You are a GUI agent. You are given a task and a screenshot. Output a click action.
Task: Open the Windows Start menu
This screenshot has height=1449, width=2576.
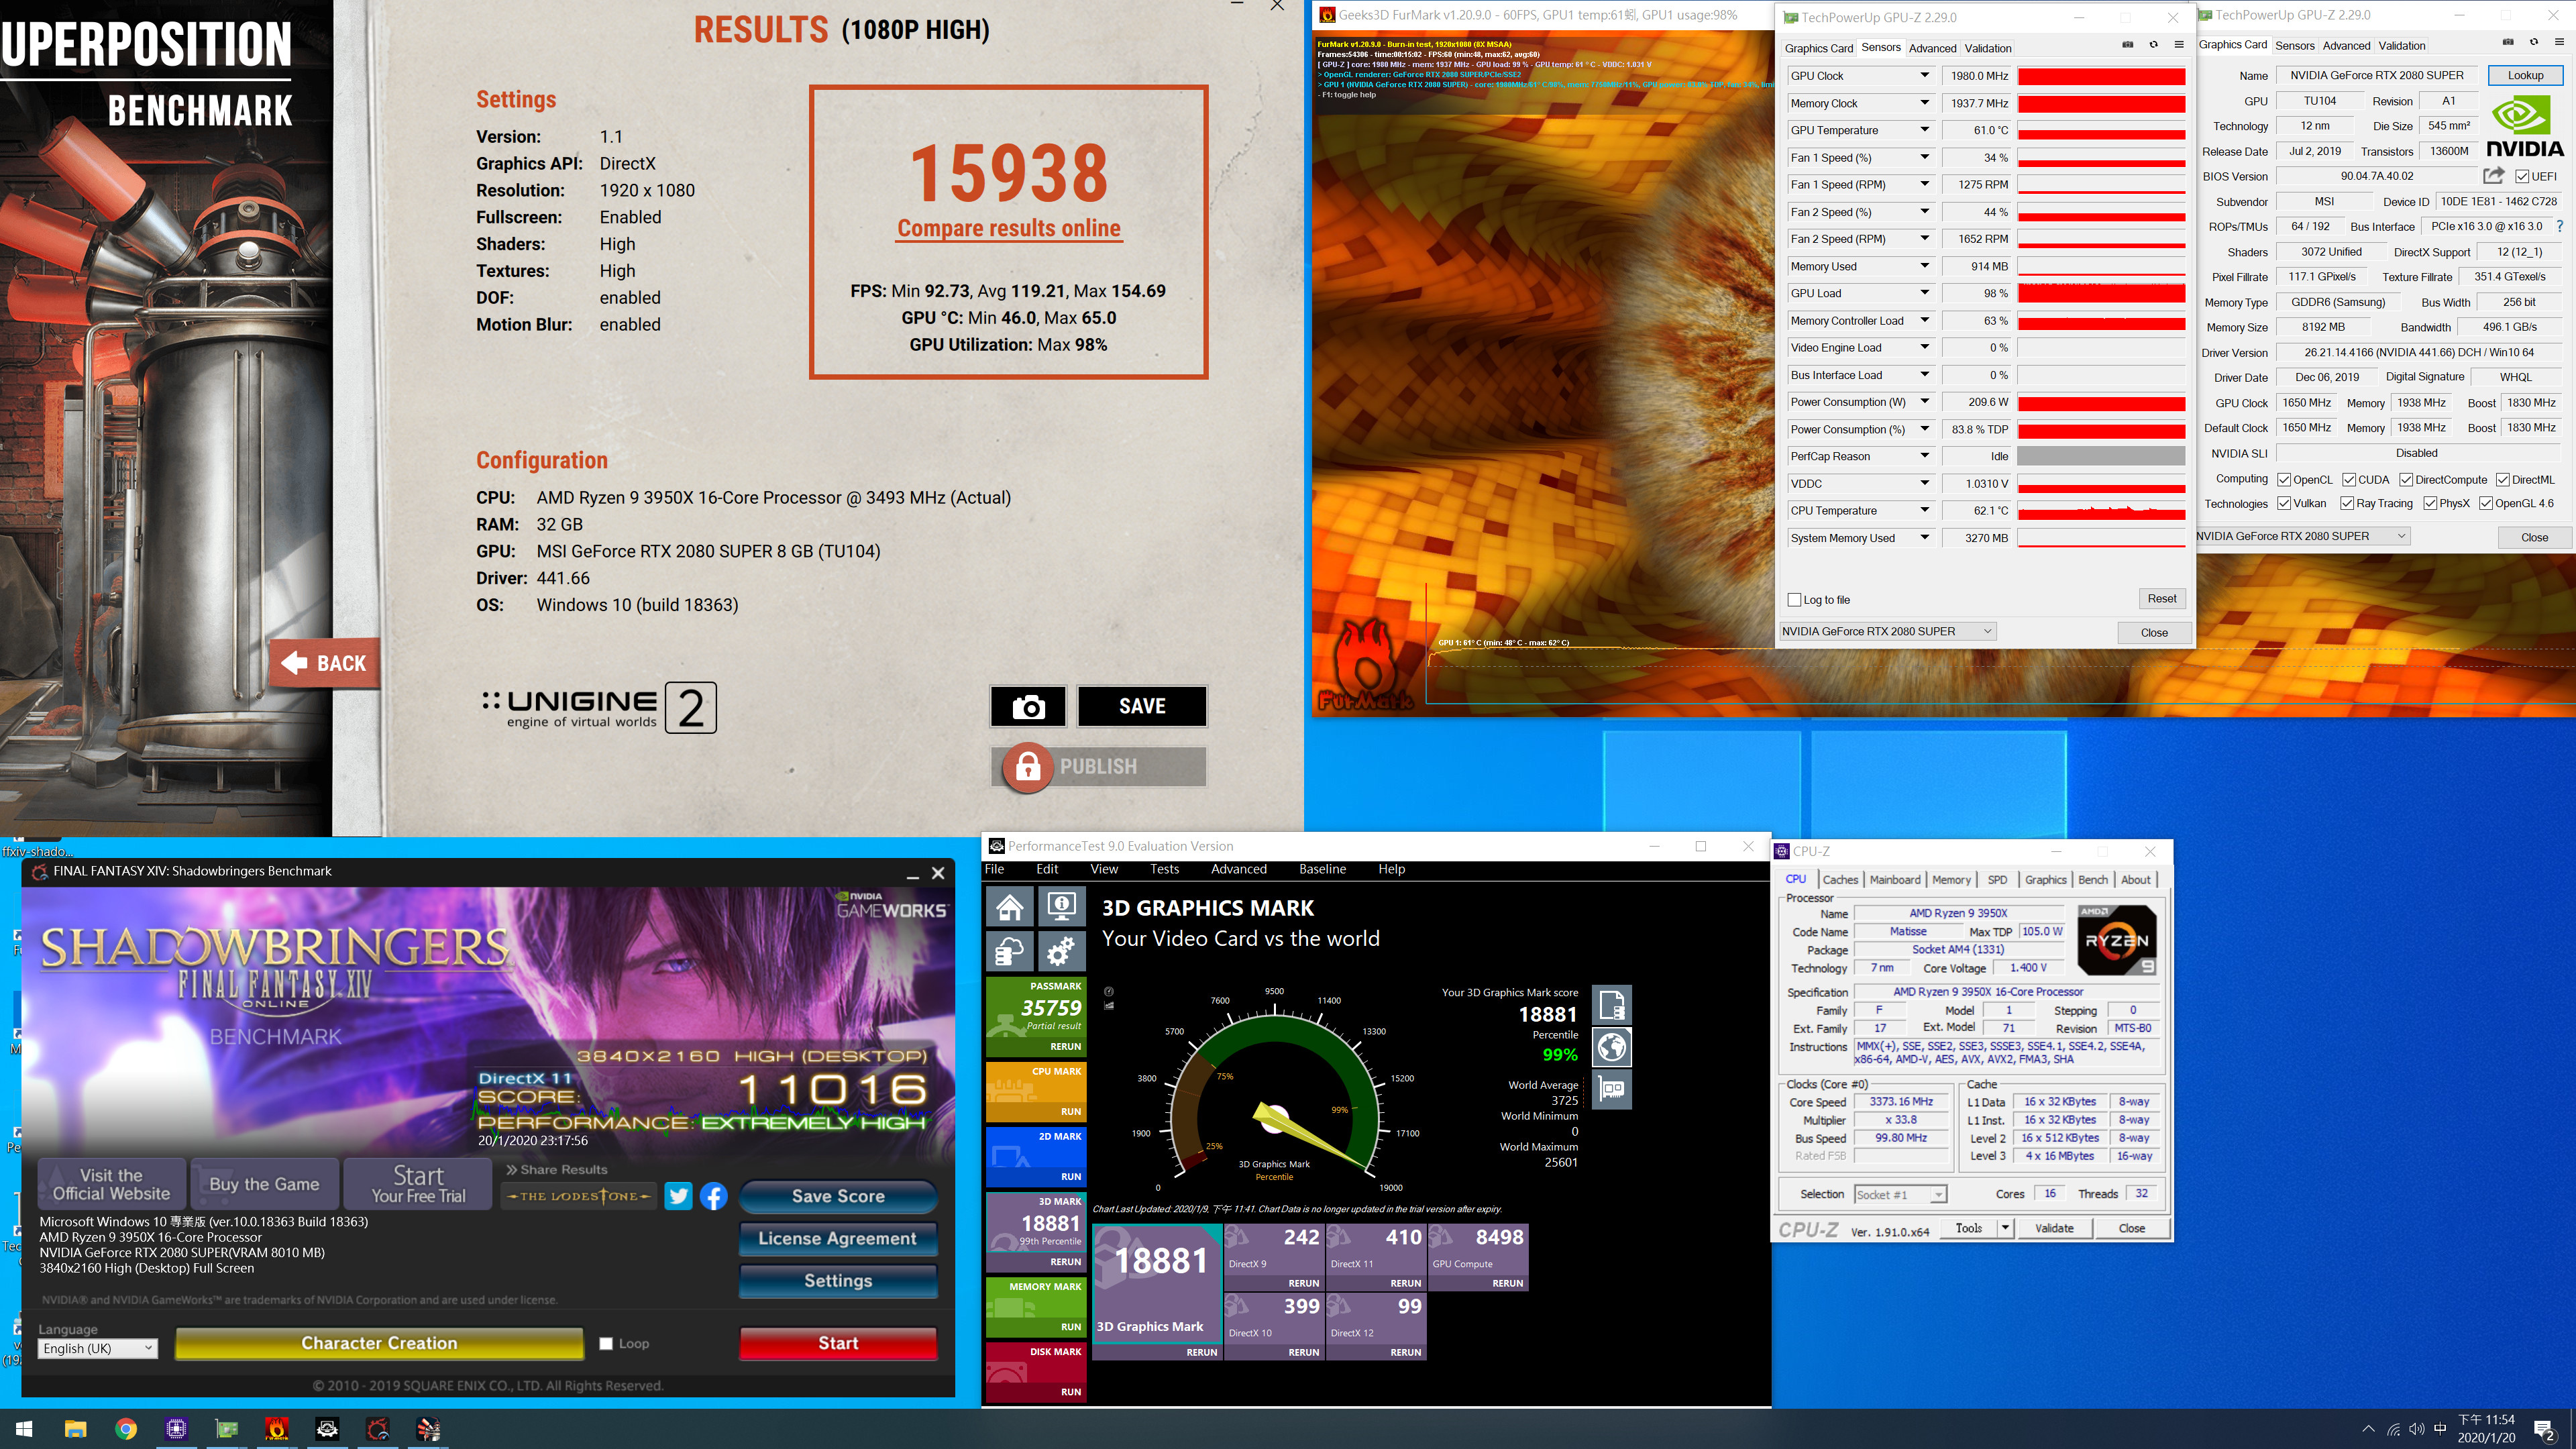point(24,1429)
